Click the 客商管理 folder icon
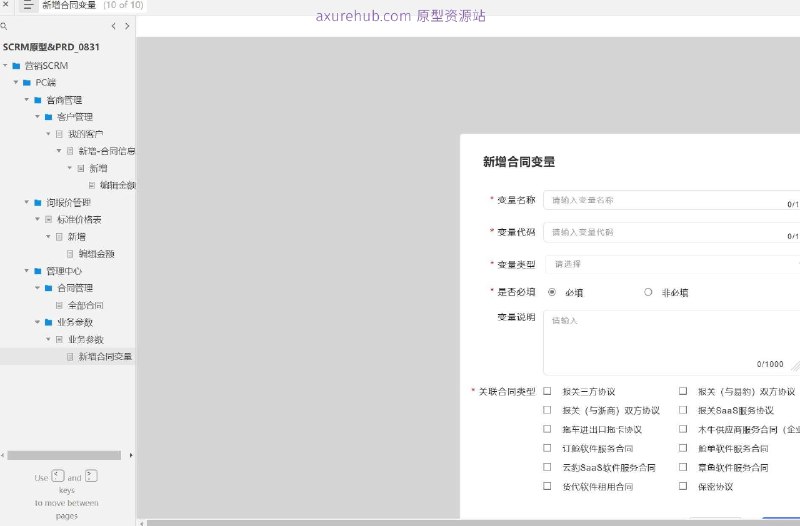Image resolution: width=800 pixels, height=526 pixels. [38, 100]
